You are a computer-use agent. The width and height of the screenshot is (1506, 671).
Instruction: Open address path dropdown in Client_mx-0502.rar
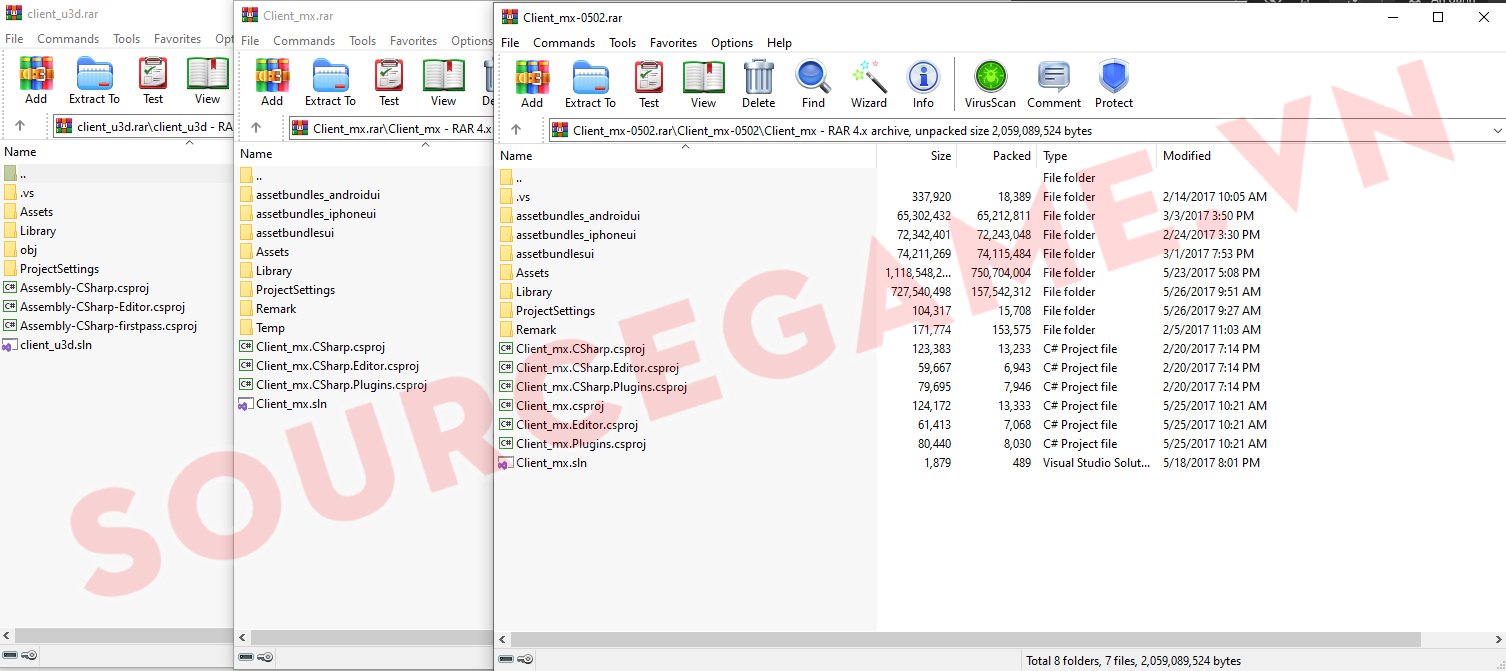pos(1498,130)
